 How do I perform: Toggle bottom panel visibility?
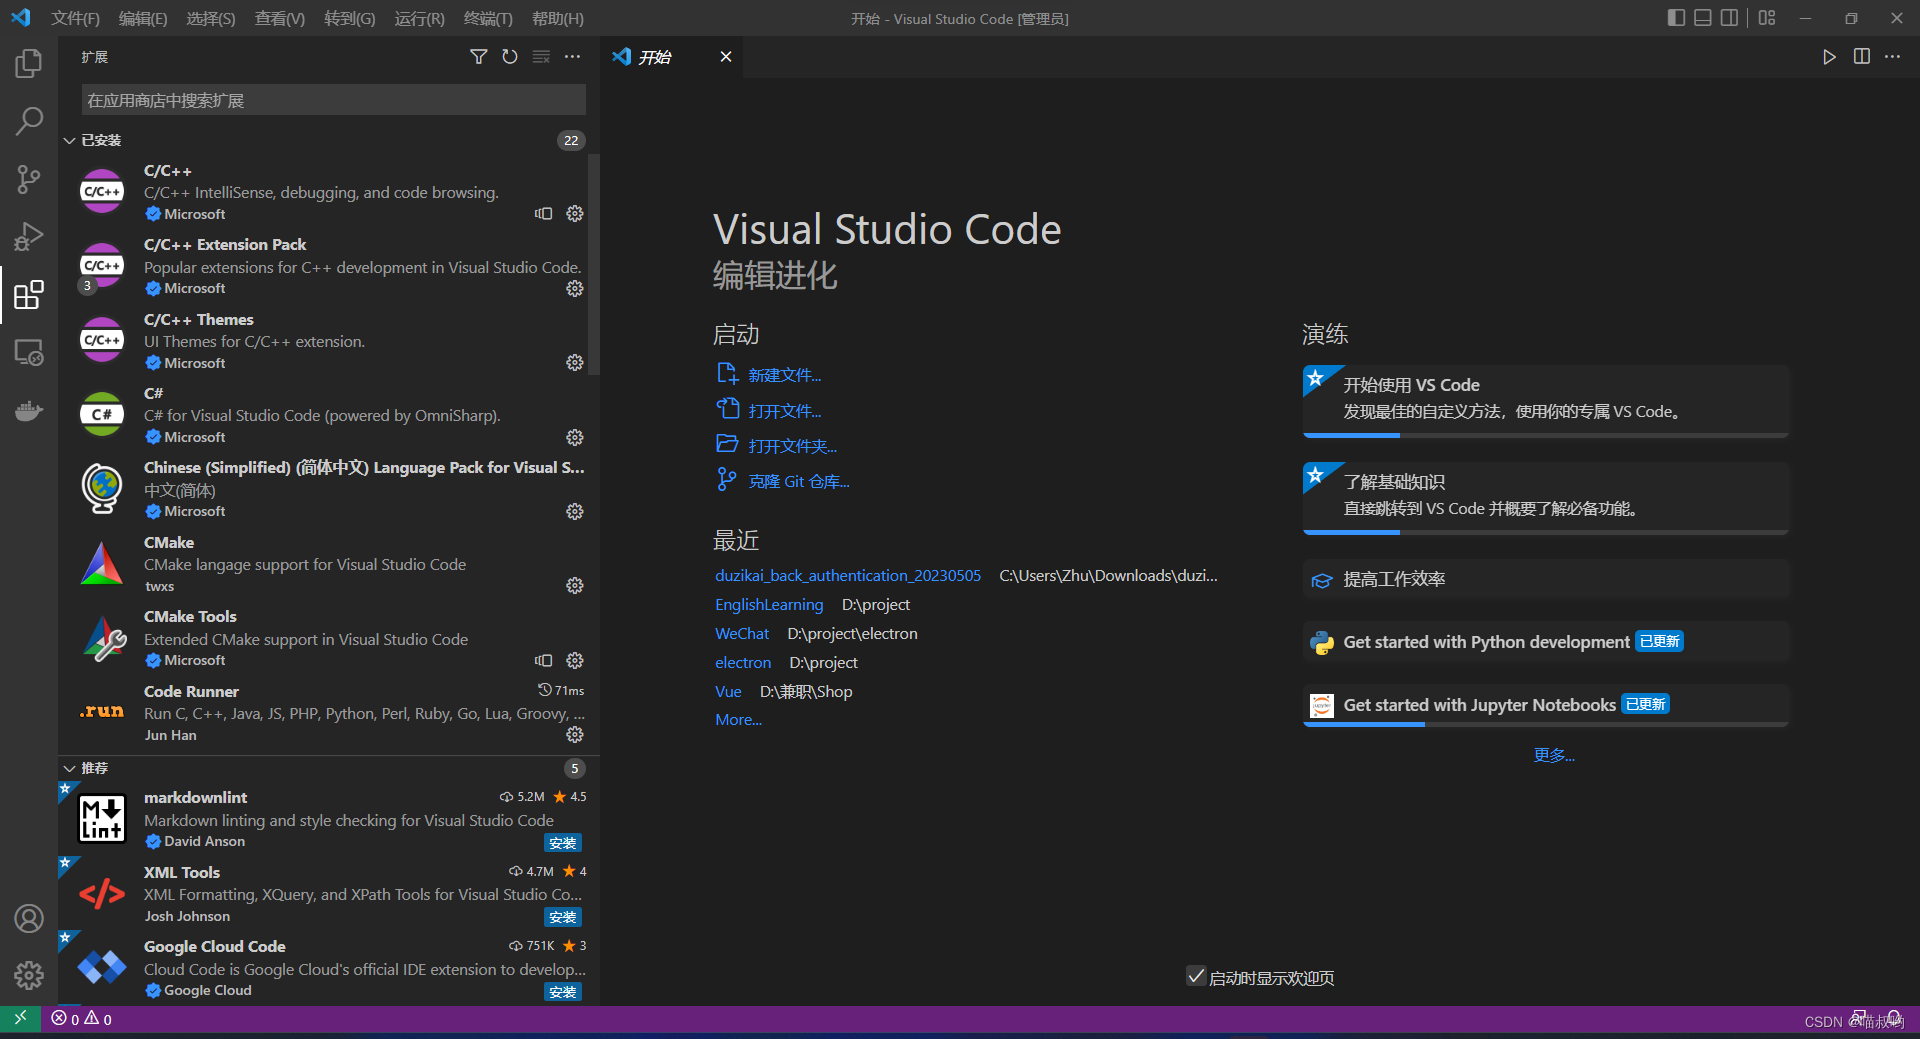coord(1703,18)
